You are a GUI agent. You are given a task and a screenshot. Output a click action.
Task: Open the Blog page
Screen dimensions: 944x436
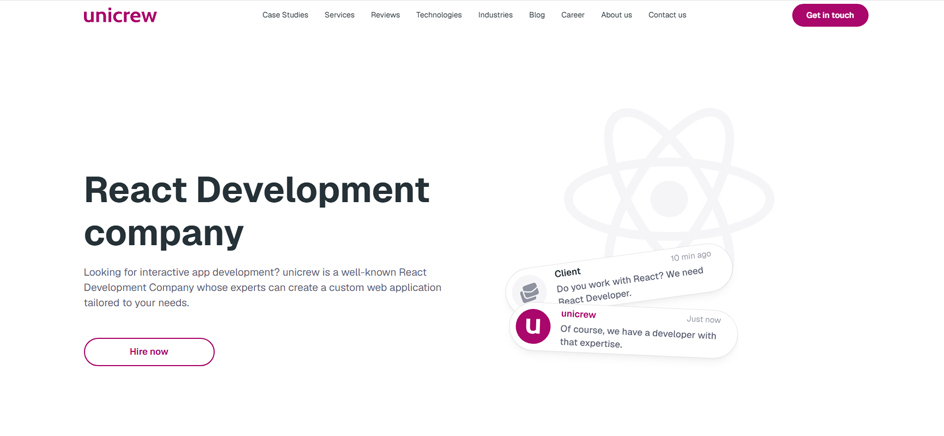537,15
